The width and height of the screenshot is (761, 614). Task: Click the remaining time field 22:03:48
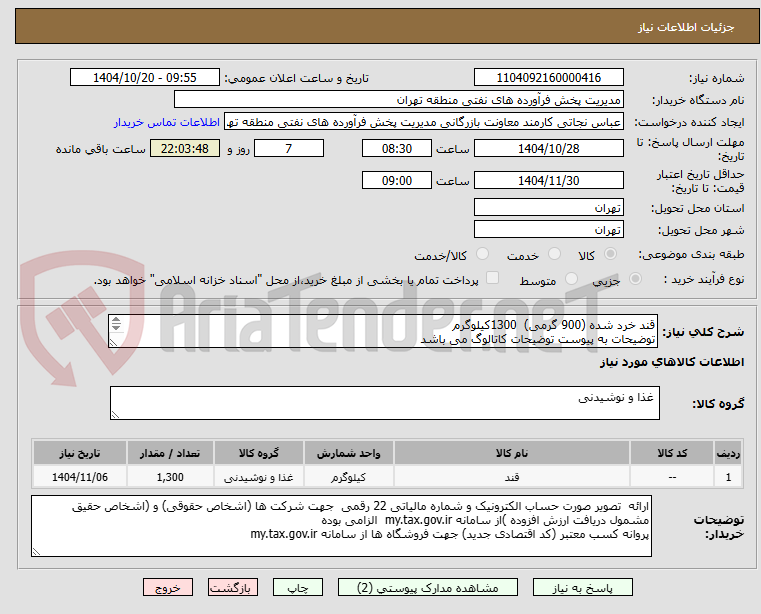(185, 149)
